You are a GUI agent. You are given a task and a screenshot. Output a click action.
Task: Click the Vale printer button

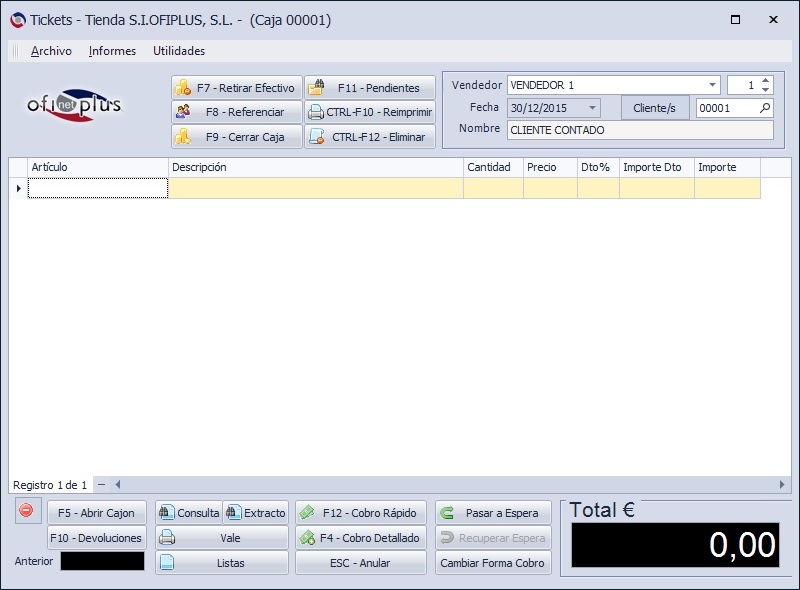coord(222,538)
